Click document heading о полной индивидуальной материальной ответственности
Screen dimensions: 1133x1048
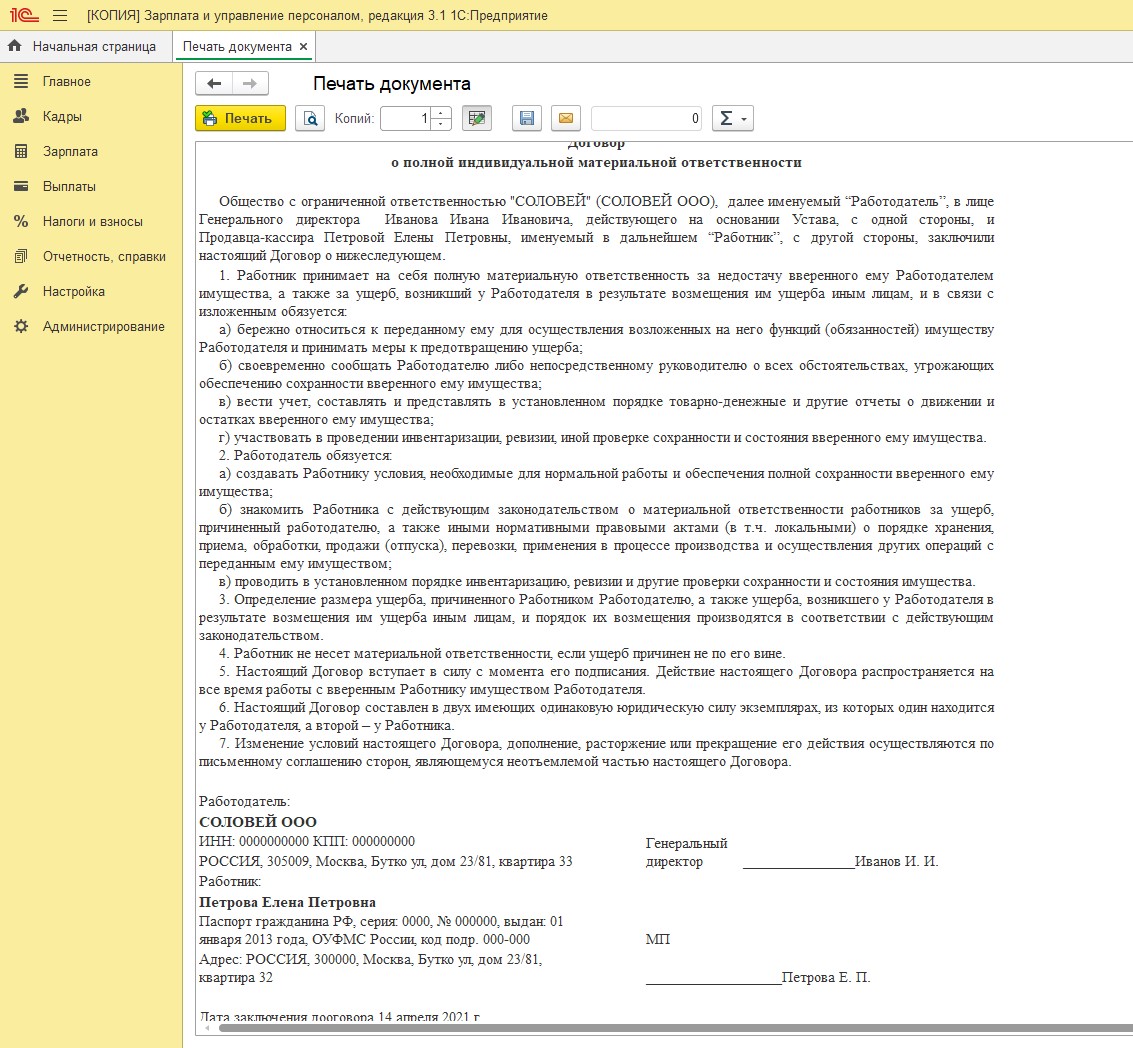click(x=596, y=163)
